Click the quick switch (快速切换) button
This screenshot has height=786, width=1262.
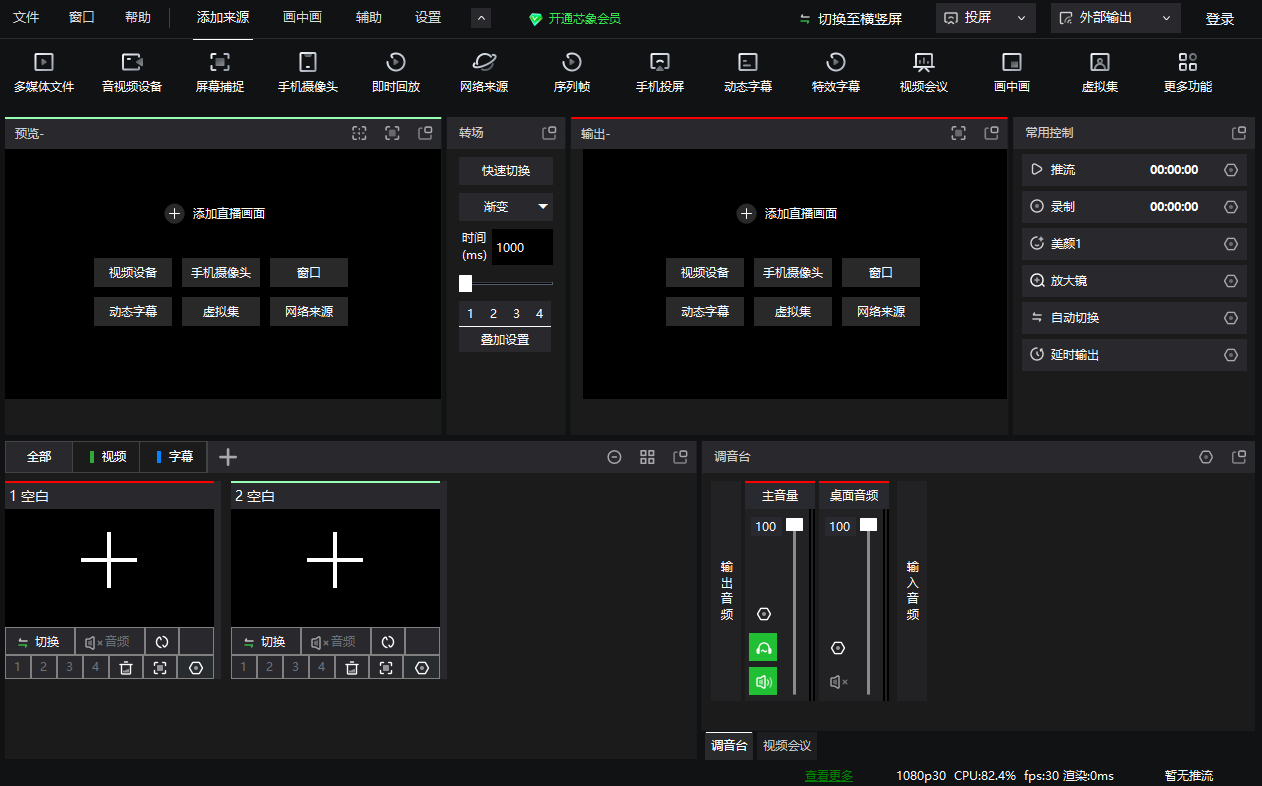(x=506, y=170)
